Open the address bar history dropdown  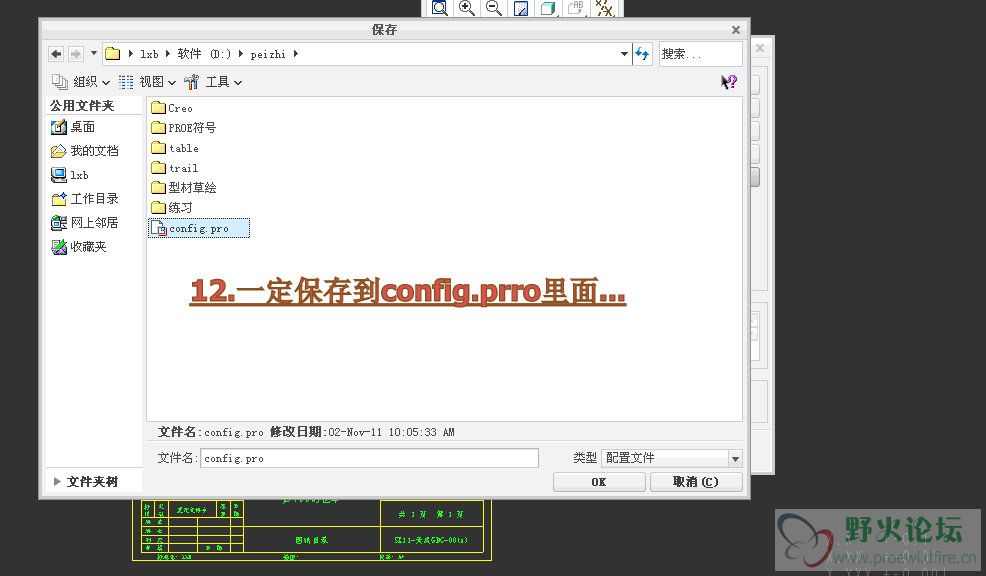(624, 54)
